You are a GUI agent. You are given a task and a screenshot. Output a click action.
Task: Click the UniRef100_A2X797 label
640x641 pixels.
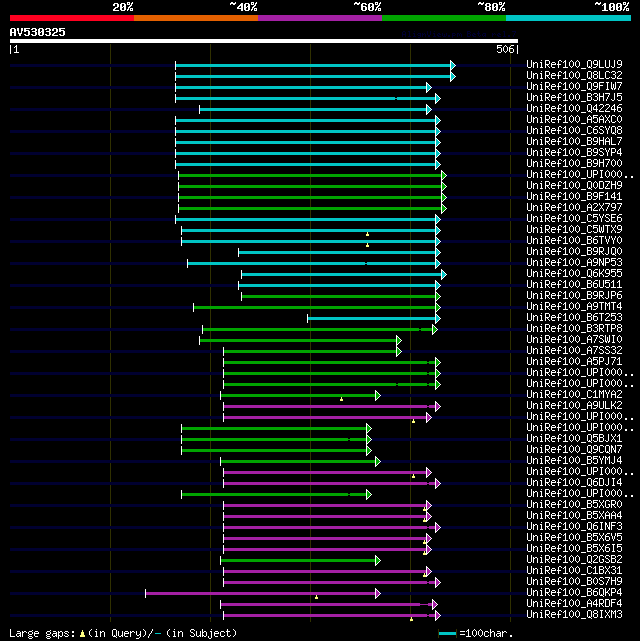pyautogui.click(x=574, y=207)
